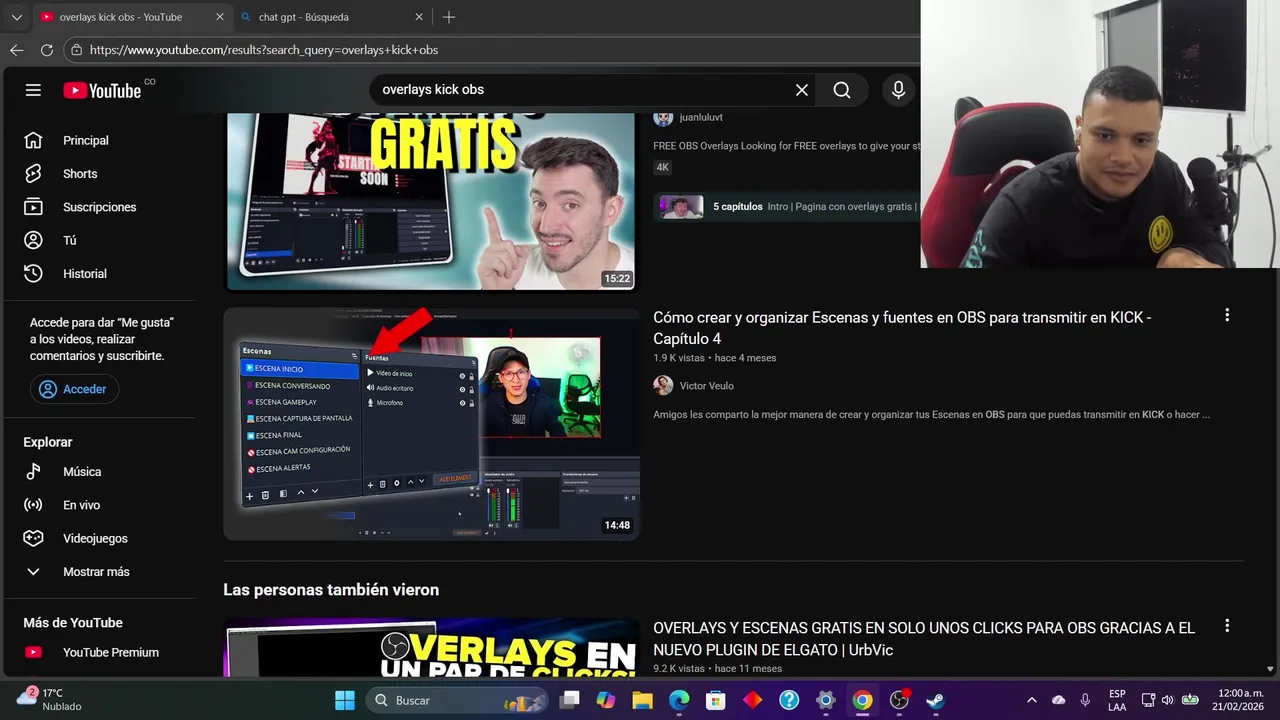This screenshot has width=1280, height=720.
Task: Click the browser address bar URL
Action: (264, 50)
